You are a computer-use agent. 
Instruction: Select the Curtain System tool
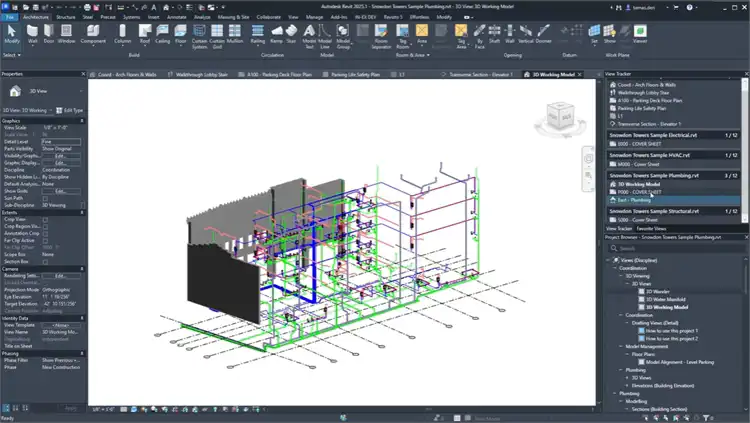(199, 36)
